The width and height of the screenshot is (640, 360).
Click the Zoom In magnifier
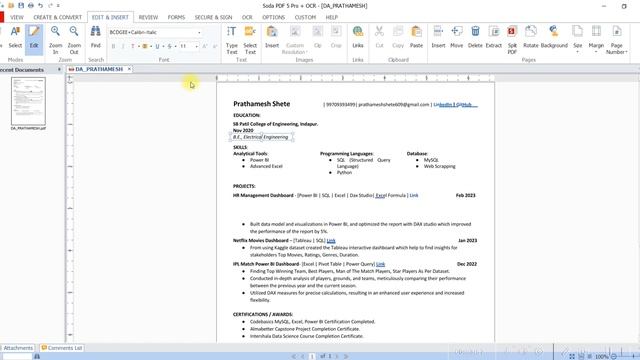56,40
